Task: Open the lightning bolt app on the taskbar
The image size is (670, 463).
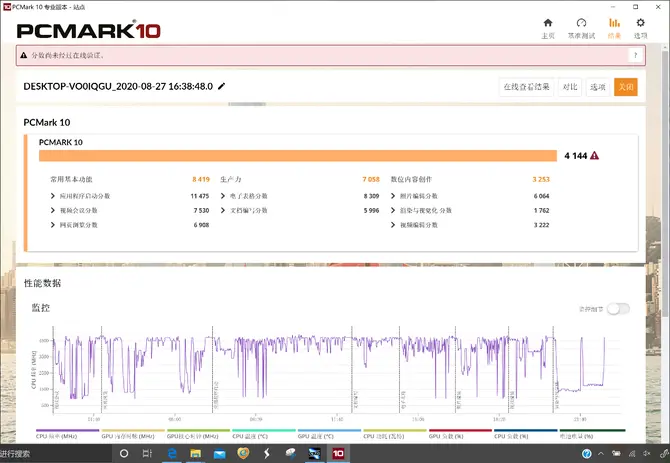Action: (267, 453)
